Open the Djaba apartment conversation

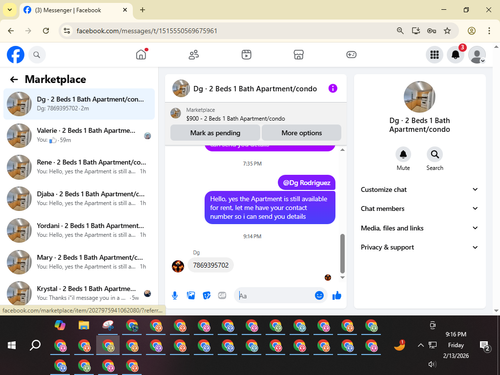(79, 199)
